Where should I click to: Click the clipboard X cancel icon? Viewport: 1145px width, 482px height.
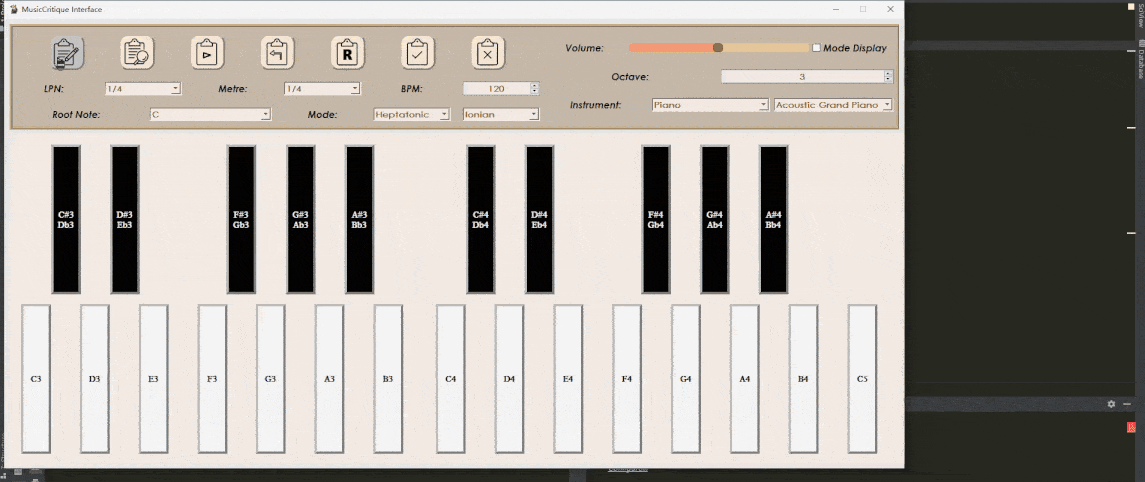(488, 53)
